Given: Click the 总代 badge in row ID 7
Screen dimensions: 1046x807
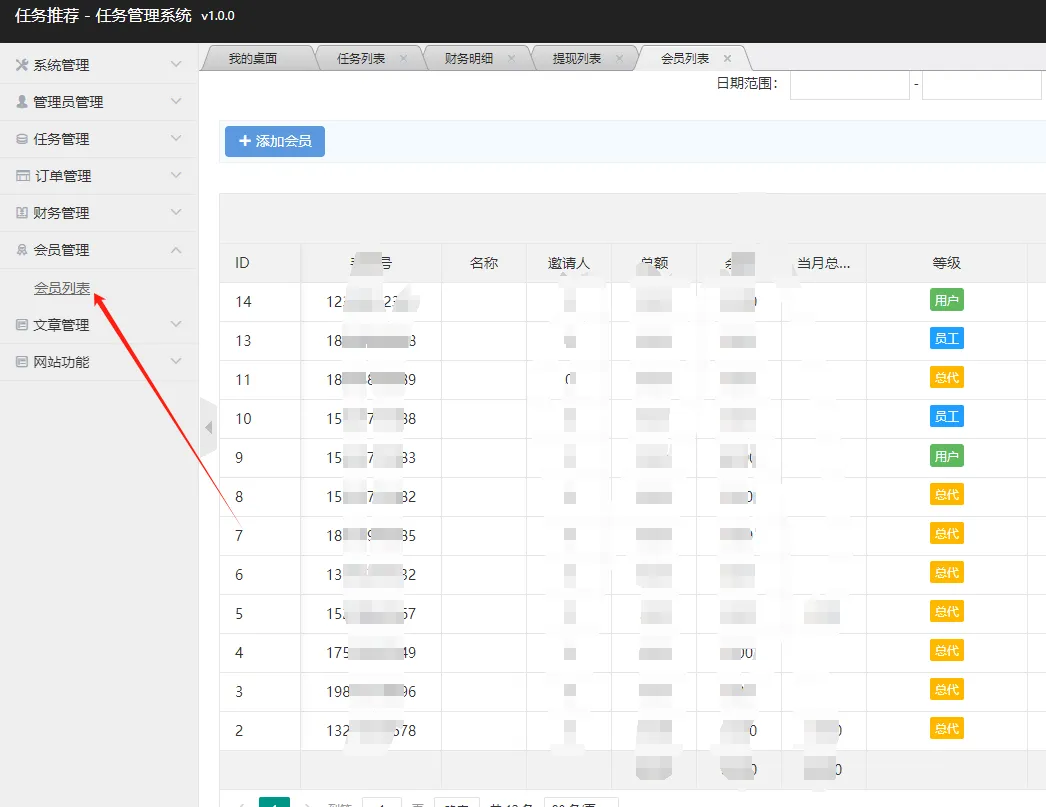Looking at the screenshot, I should click(x=947, y=534).
